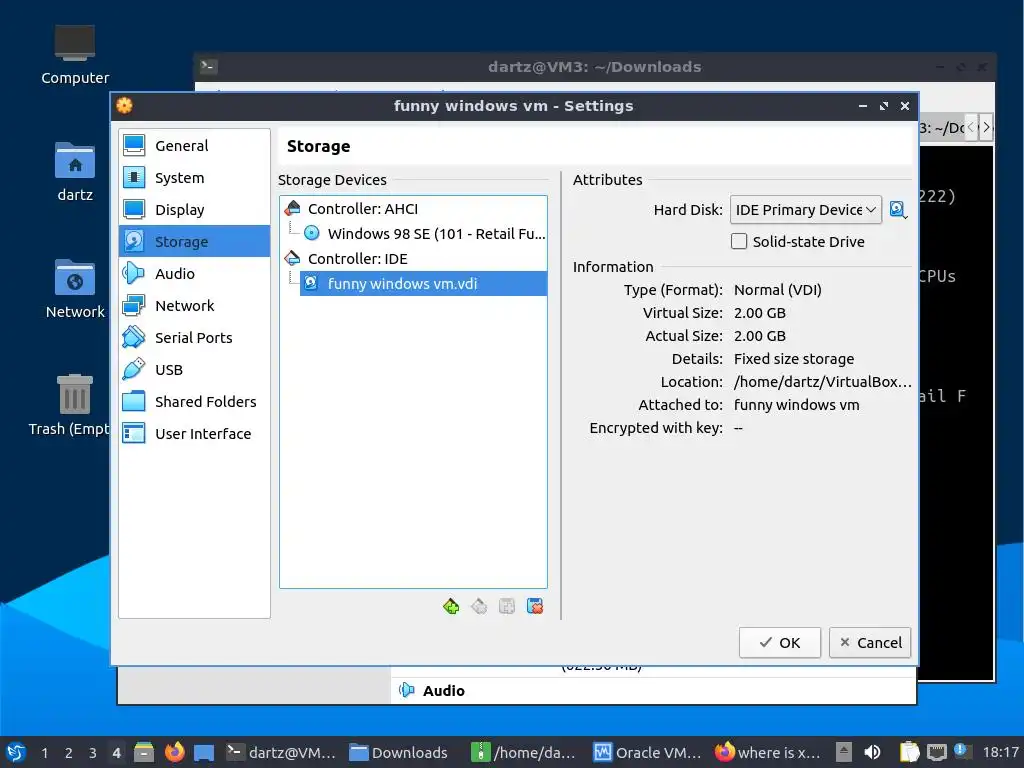Dismiss the dialog with Cancel button

point(870,643)
